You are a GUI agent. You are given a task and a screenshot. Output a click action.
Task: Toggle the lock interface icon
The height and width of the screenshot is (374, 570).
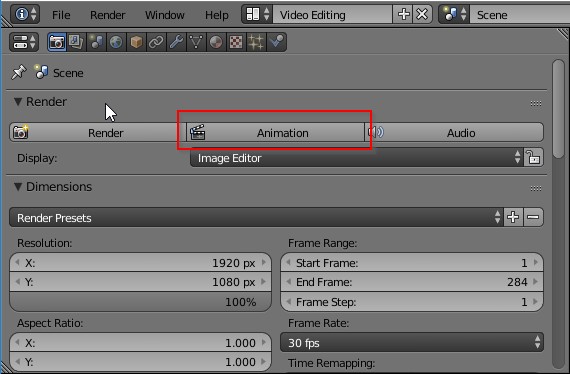(x=534, y=158)
